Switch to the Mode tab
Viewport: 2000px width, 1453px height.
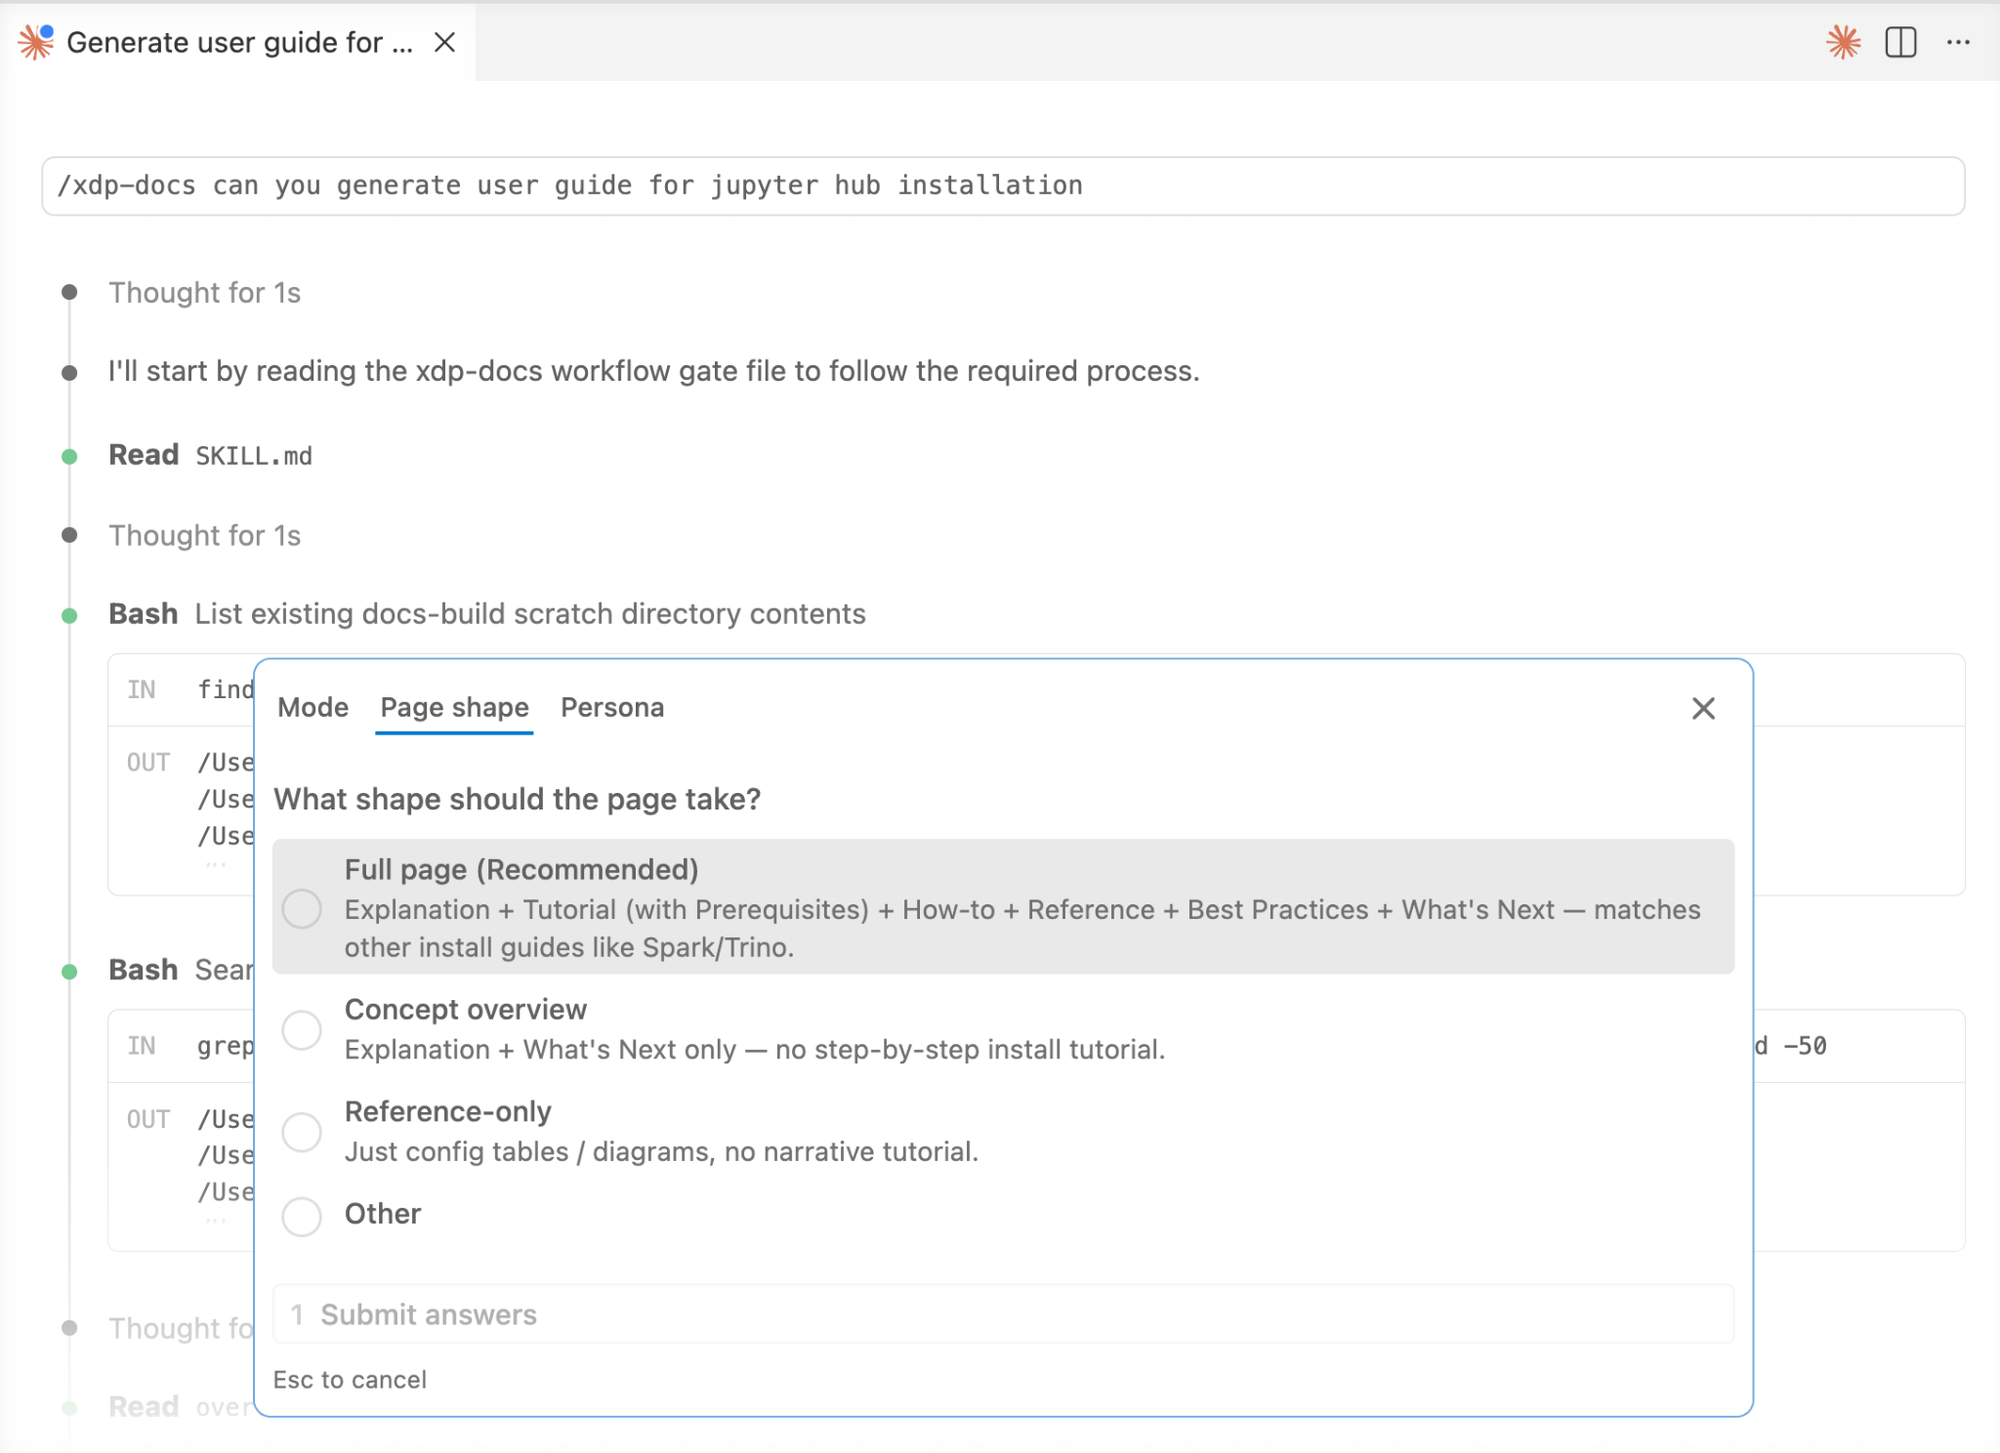pos(313,707)
